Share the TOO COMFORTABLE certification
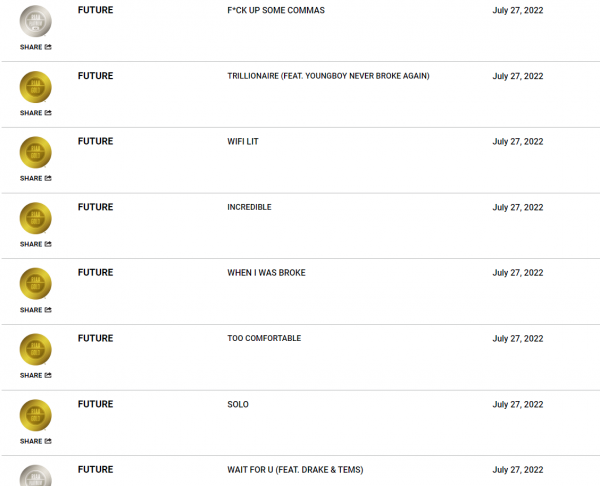 pyautogui.click(x=36, y=375)
